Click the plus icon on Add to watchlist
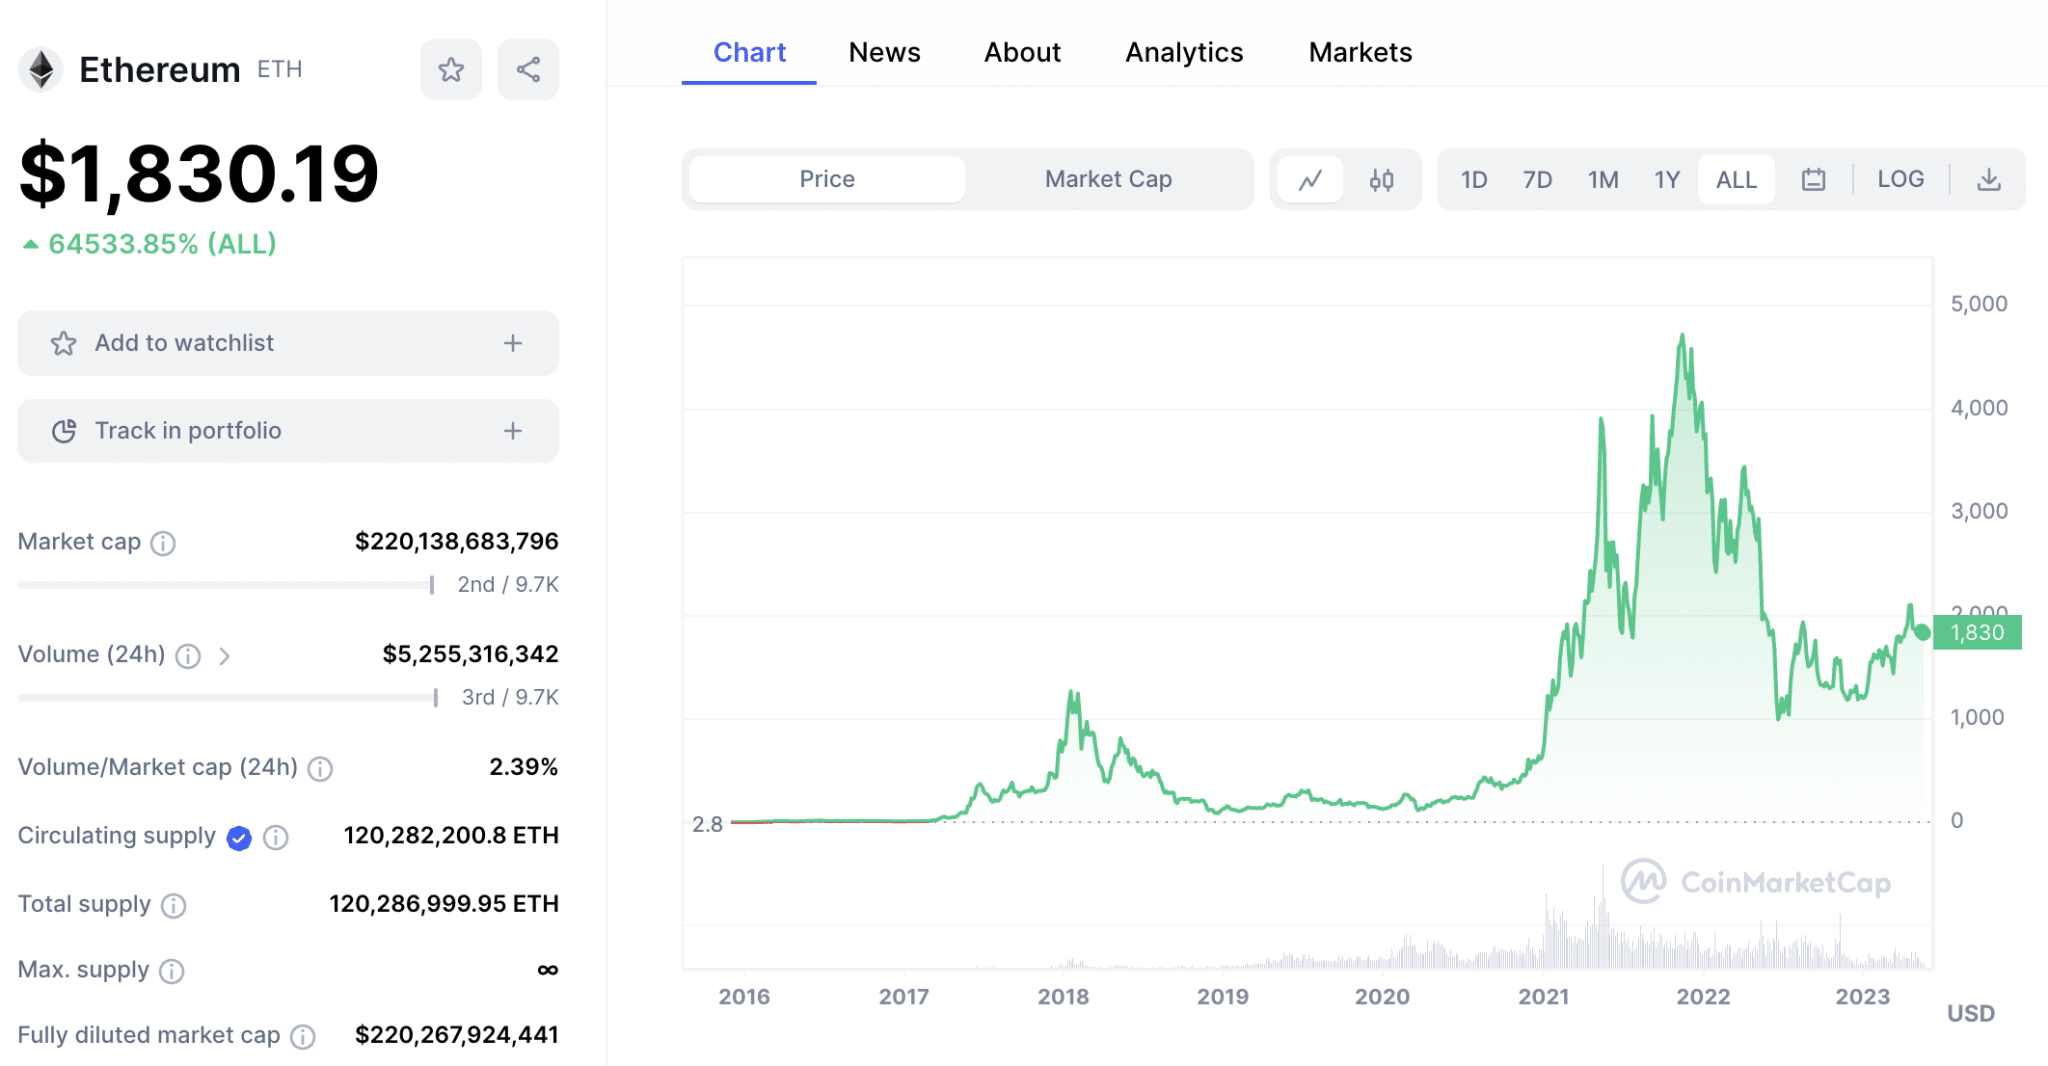Viewport: 2048px width, 1066px height. [513, 343]
